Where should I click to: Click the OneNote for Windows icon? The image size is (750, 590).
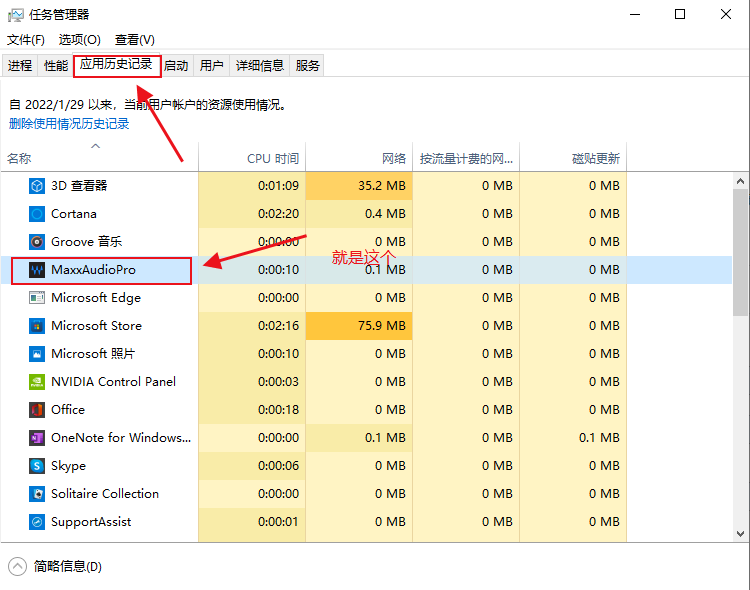[37, 438]
